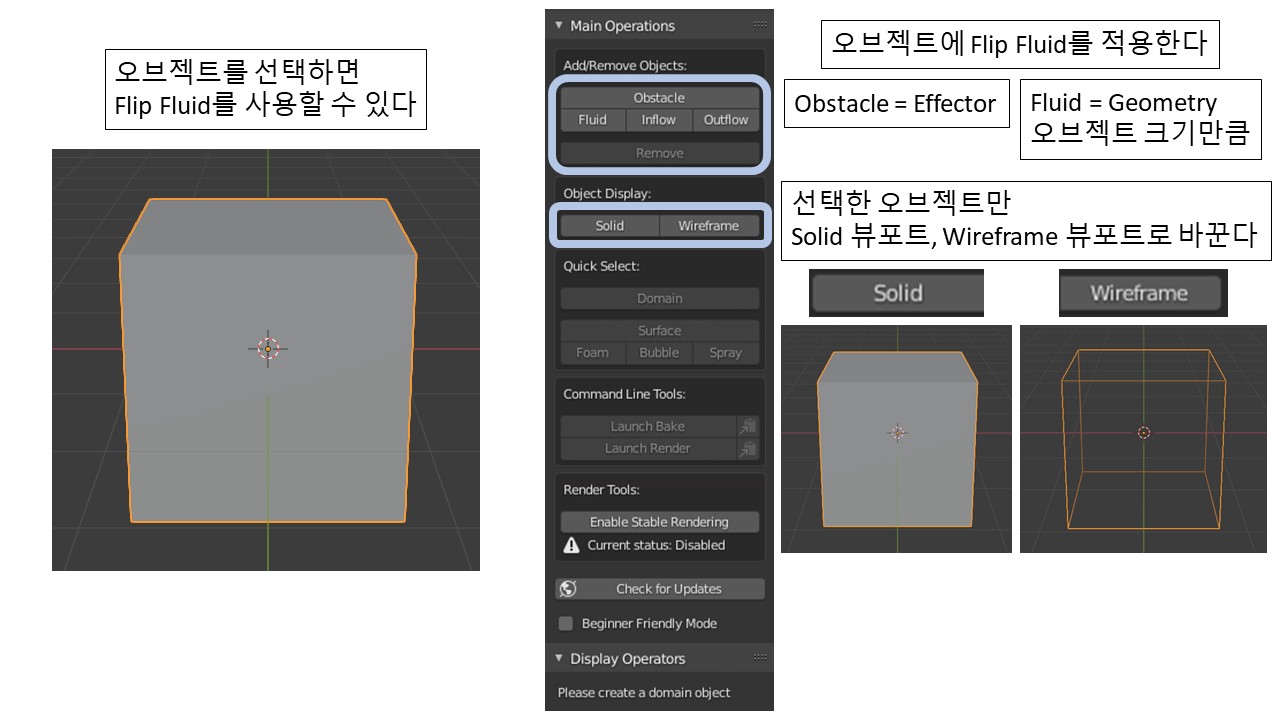Click the 'Obstacle = Effector' text box
This screenshot has width=1280, height=720.
click(896, 103)
